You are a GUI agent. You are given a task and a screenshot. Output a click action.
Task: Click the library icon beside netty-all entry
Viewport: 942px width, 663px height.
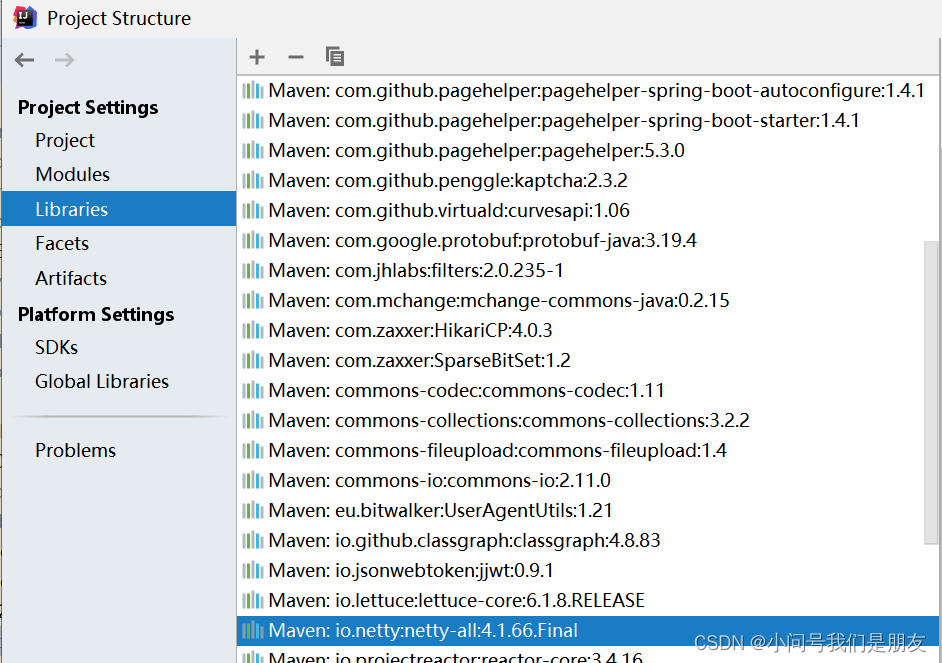pos(253,630)
